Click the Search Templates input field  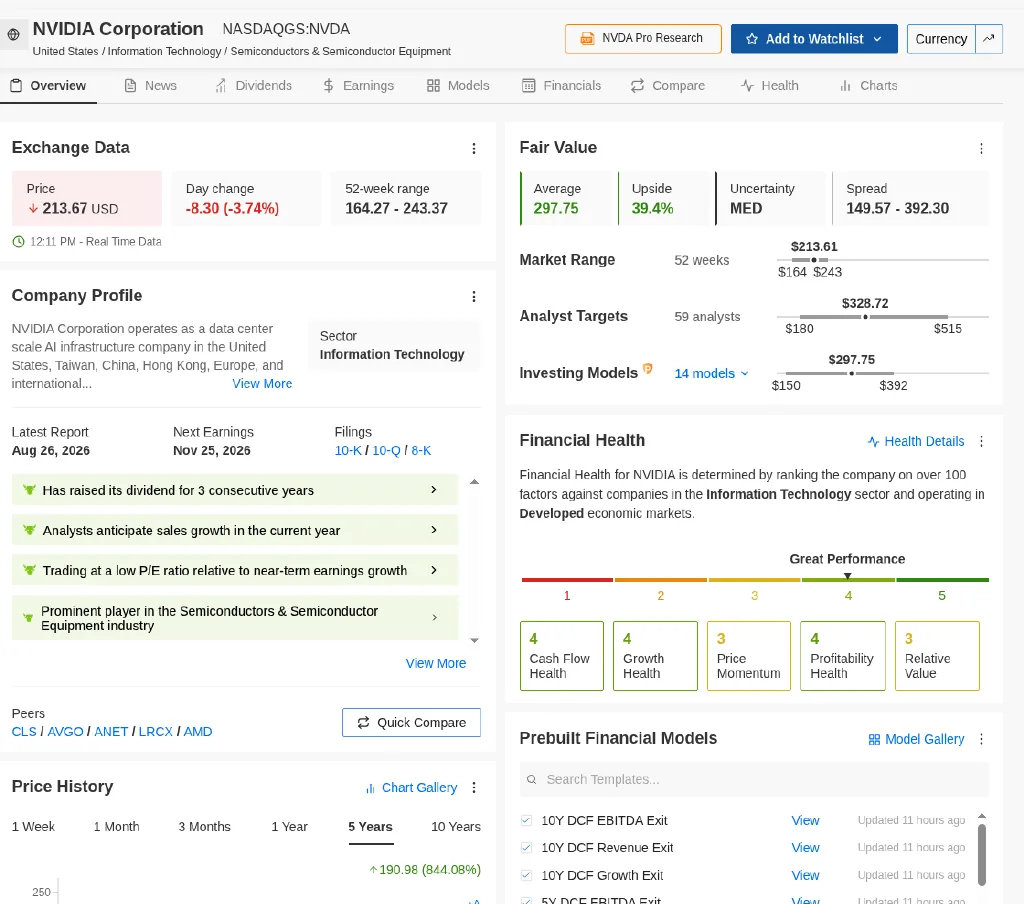pyautogui.click(x=754, y=779)
